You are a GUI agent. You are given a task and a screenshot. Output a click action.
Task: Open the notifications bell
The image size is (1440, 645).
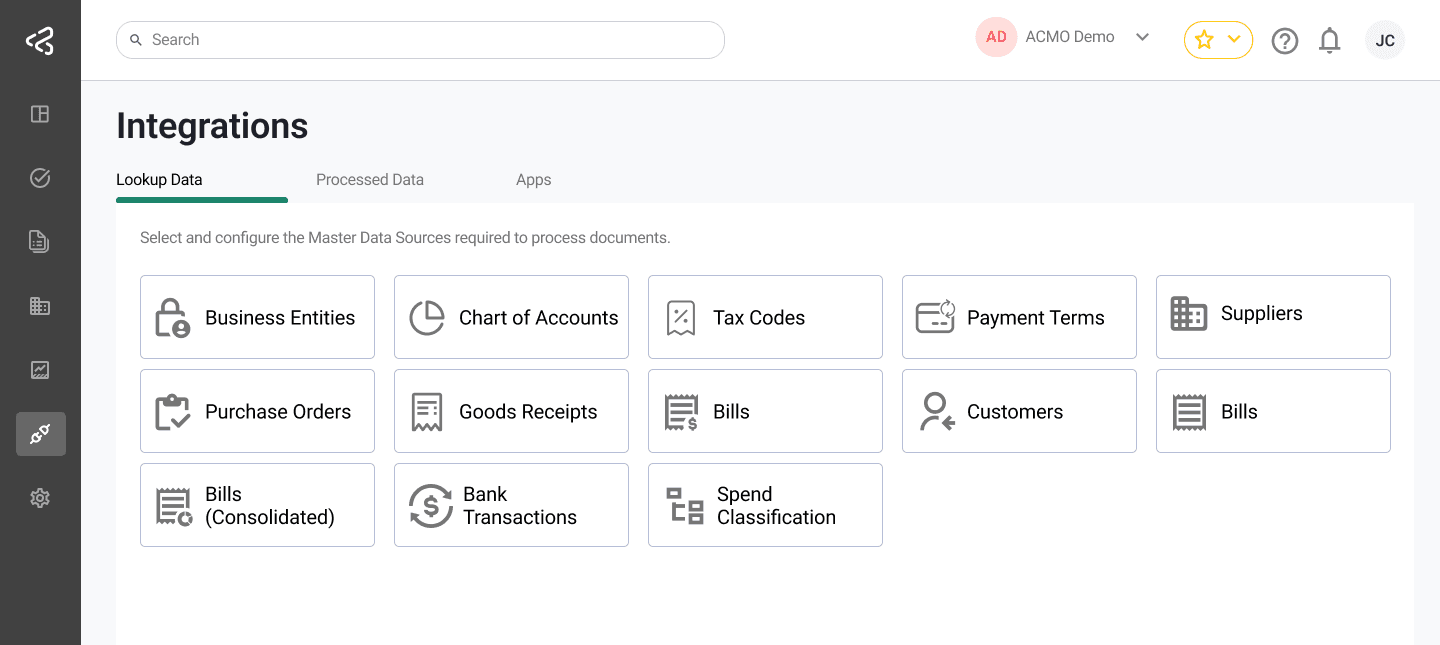pyautogui.click(x=1329, y=41)
